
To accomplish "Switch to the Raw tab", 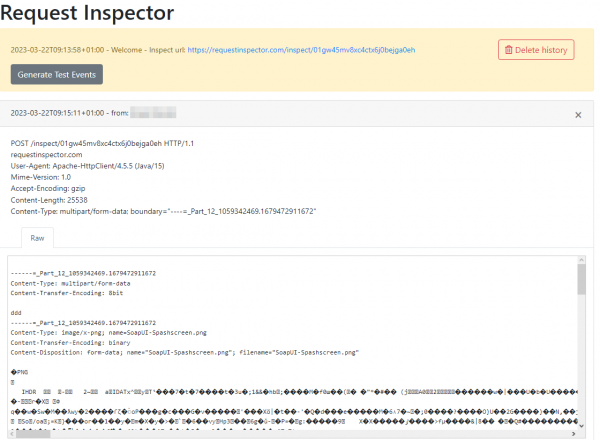I will [x=37, y=237].
